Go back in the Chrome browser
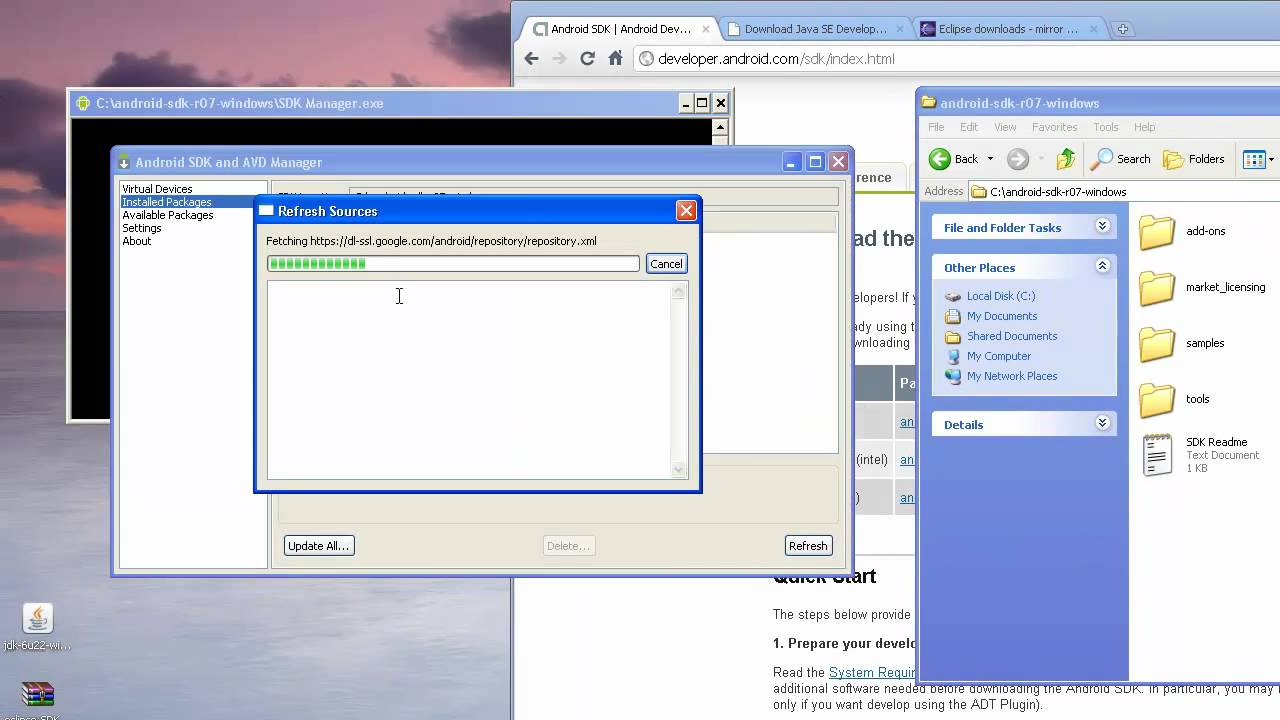Viewport: 1280px width, 720px height. pos(531,59)
